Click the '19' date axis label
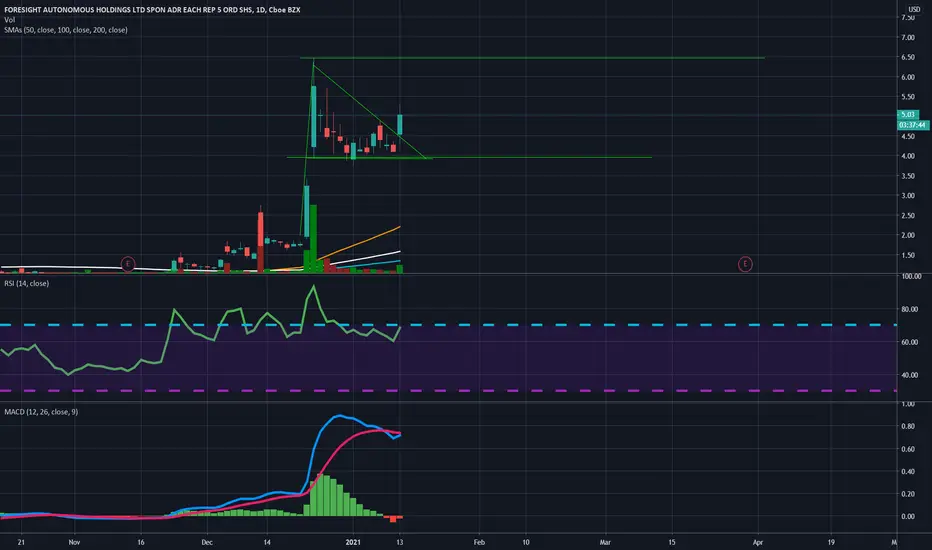Image resolution: width=932 pixels, height=550 pixels. point(831,542)
